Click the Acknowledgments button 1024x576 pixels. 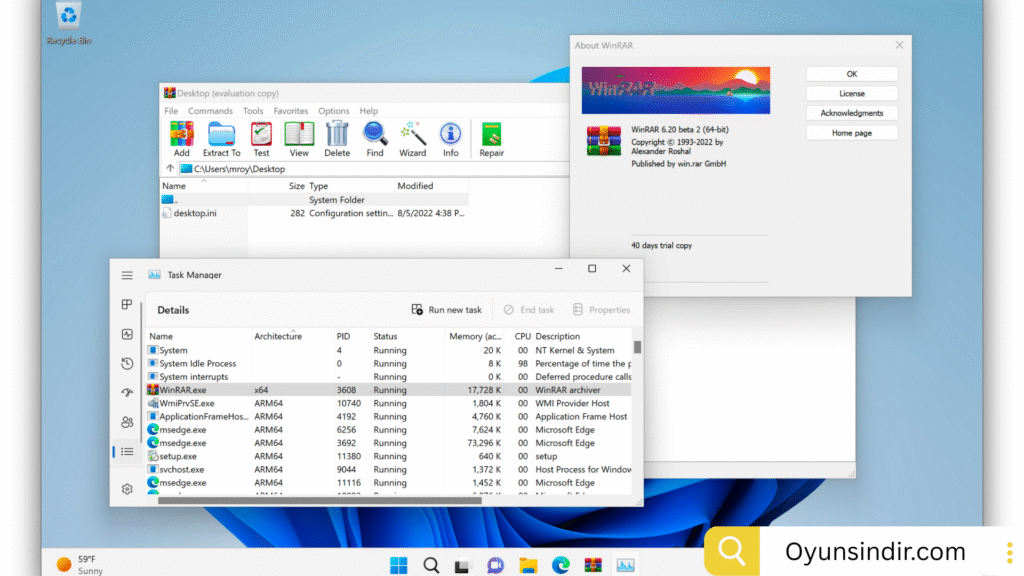(851, 113)
